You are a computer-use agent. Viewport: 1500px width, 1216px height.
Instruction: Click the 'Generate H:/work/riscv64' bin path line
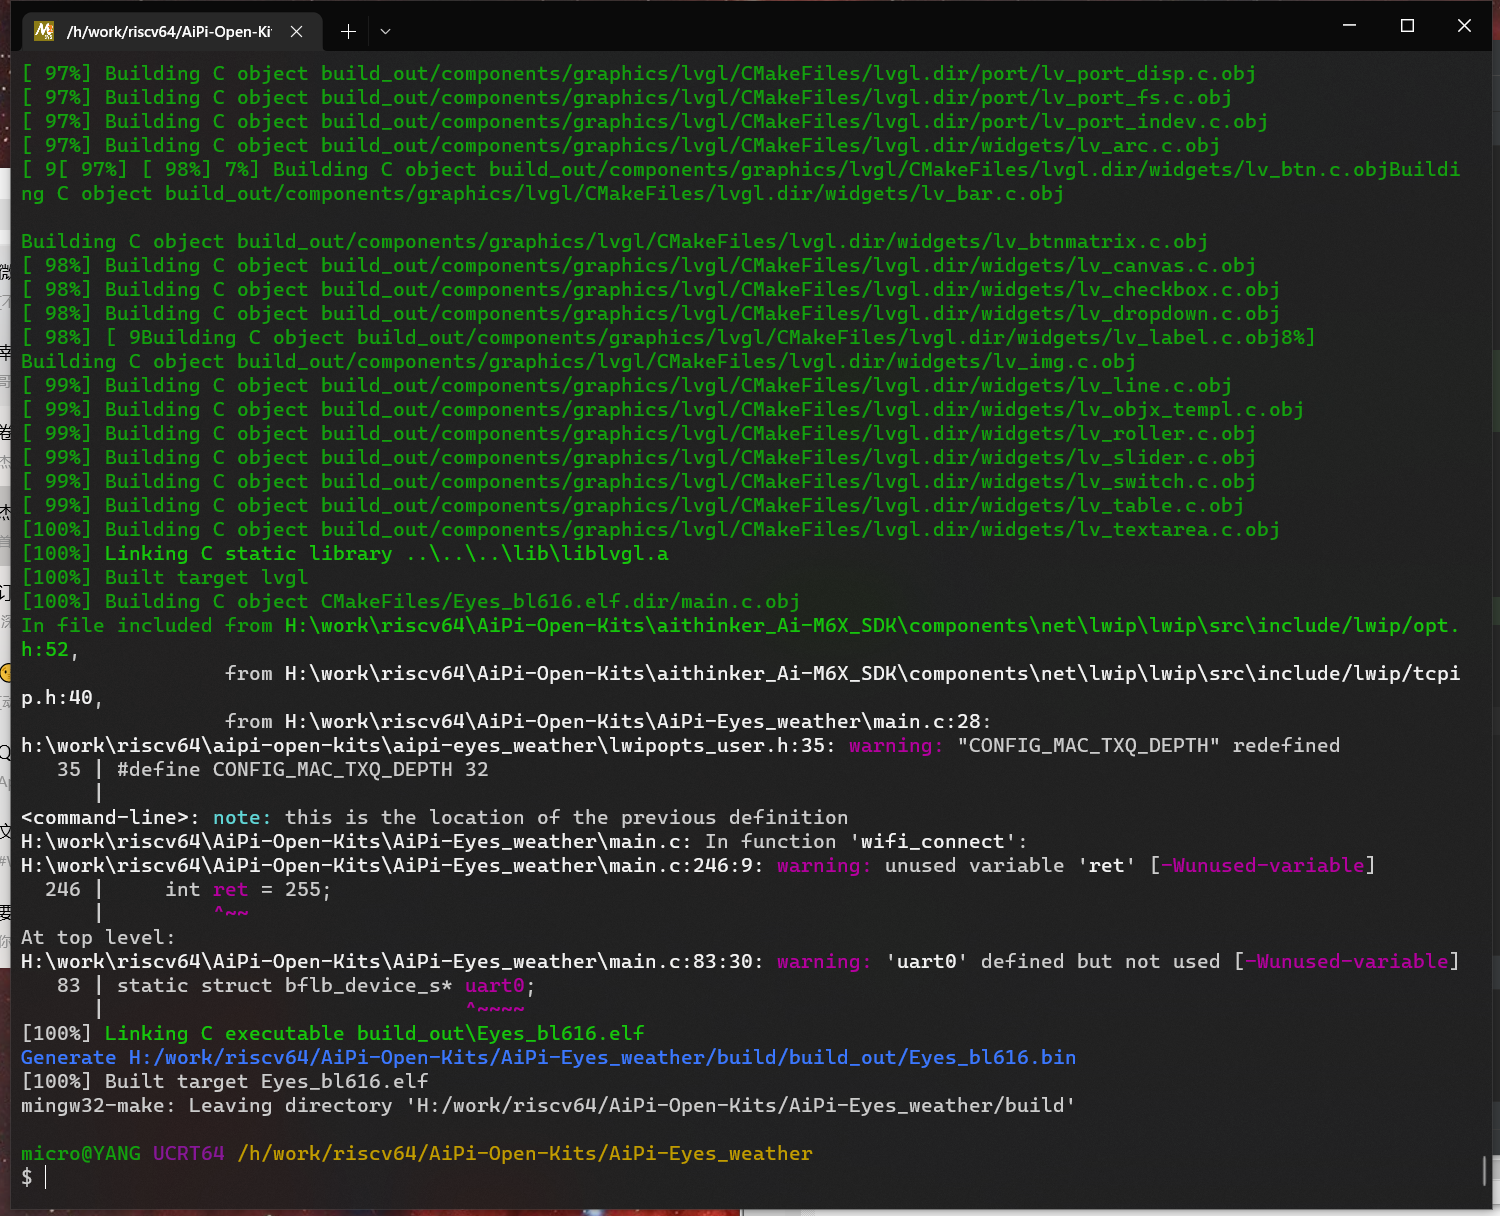[549, 1057]
